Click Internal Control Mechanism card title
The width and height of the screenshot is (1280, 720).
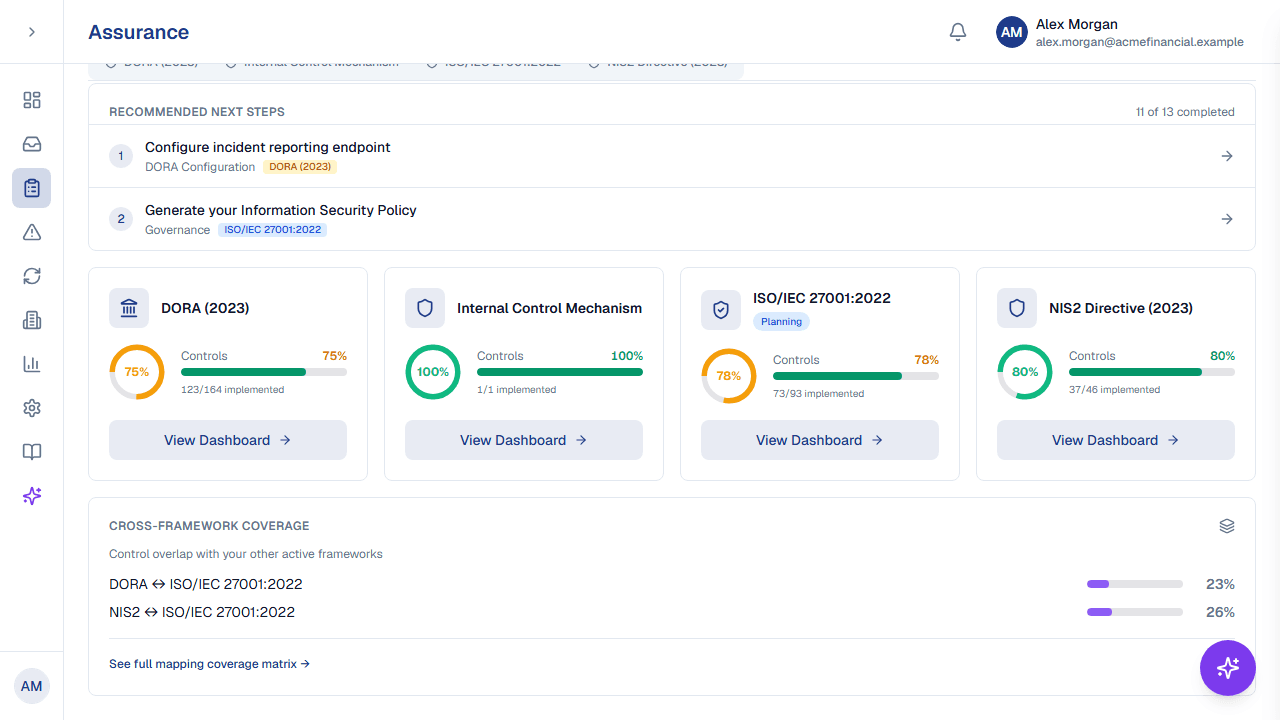coord(550,308)
